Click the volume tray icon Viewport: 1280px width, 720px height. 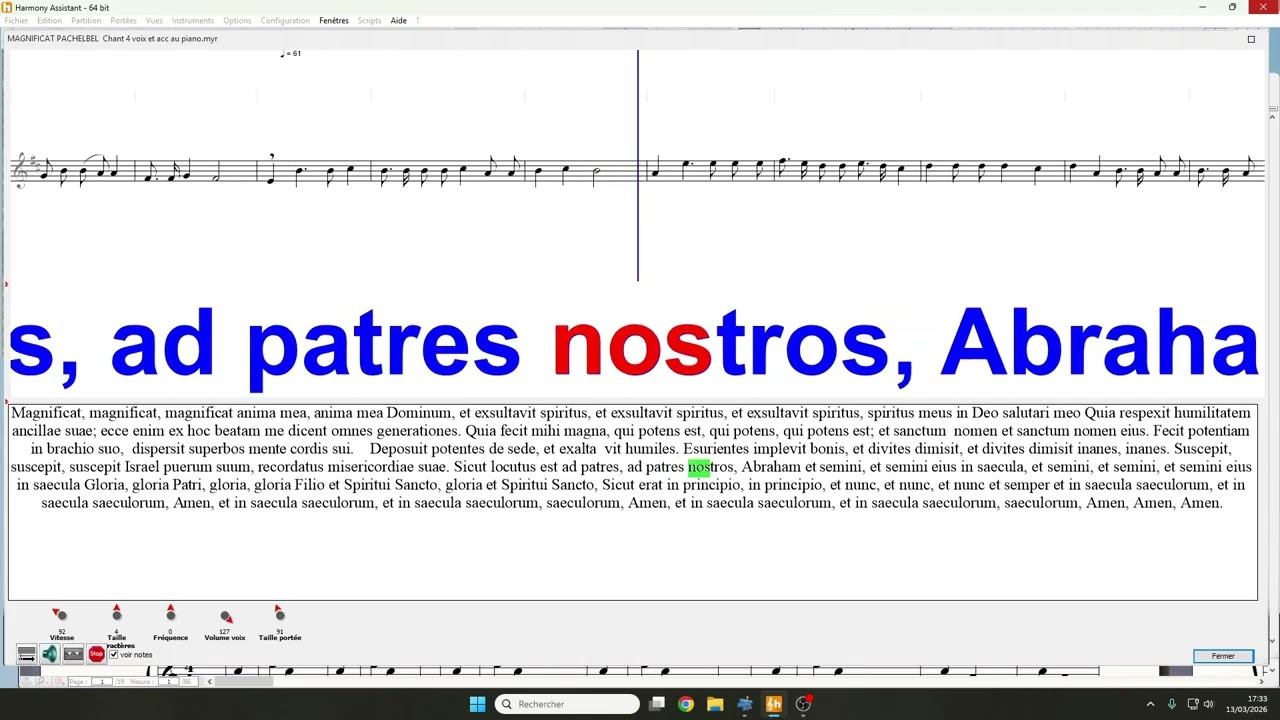1208,704
